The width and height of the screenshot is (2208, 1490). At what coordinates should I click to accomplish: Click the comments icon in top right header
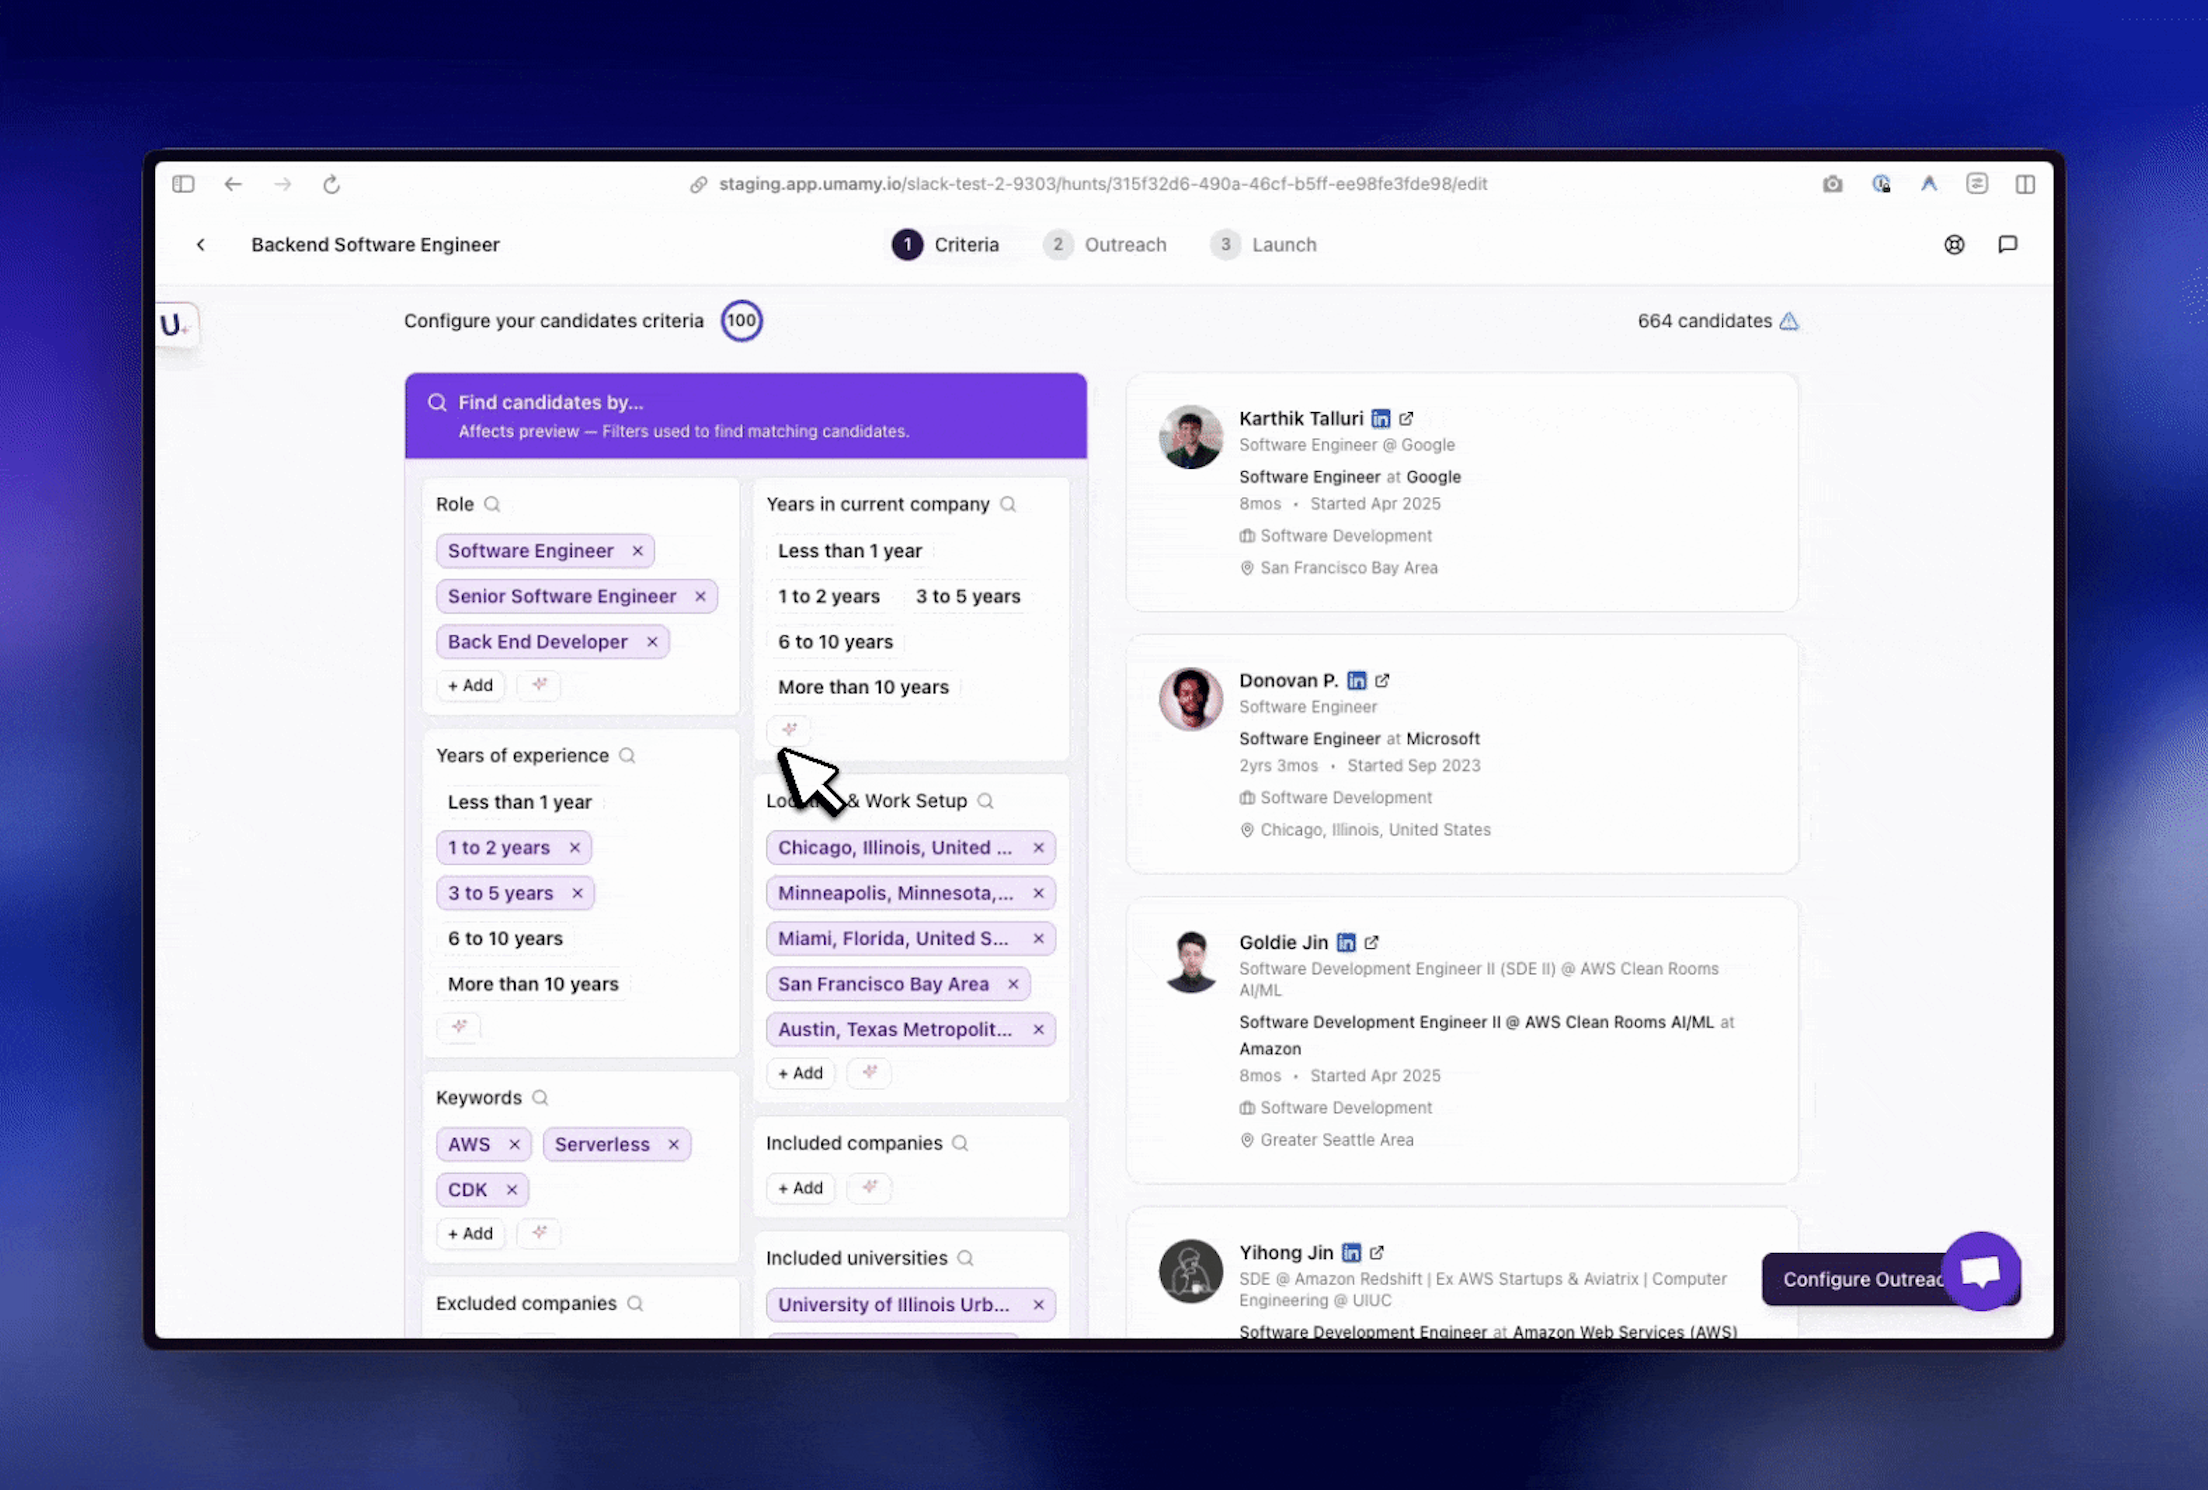coord(2007,245)
